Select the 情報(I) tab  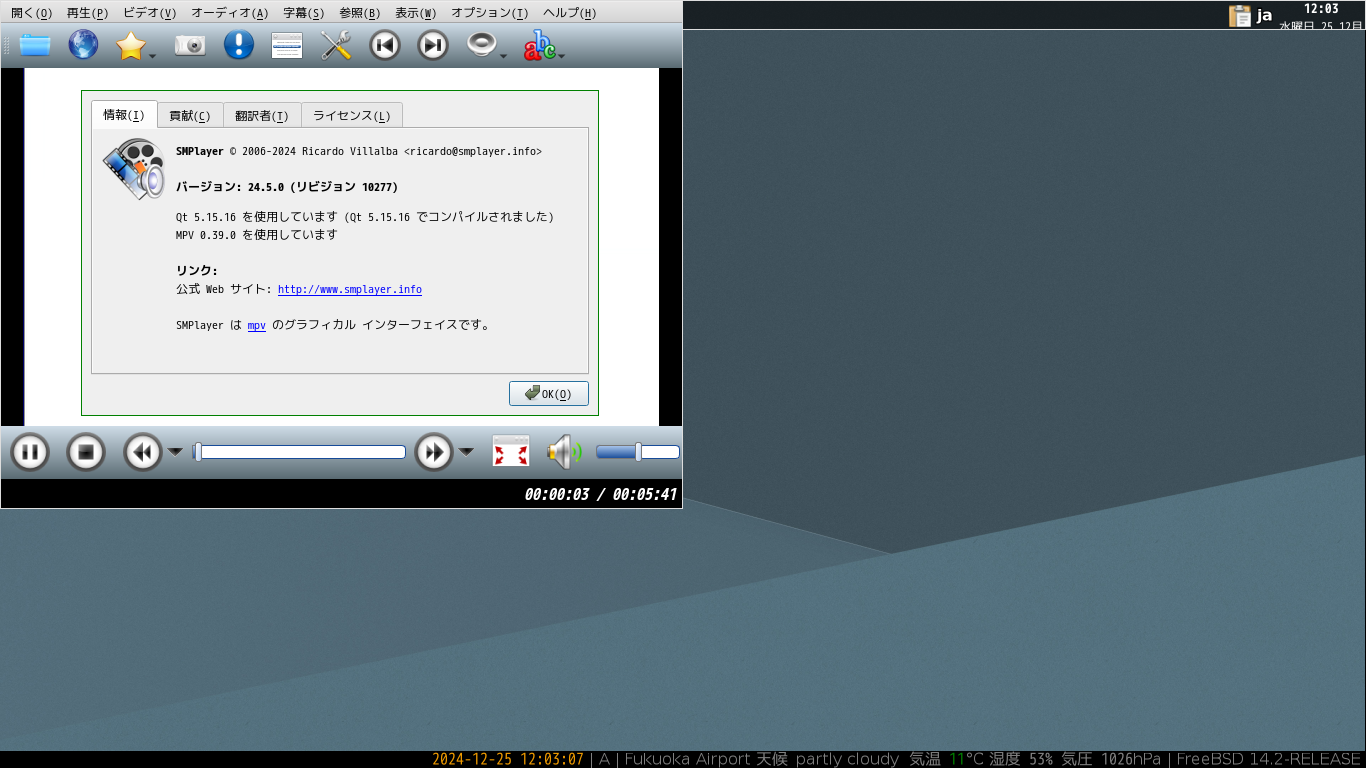pos(124,115)
